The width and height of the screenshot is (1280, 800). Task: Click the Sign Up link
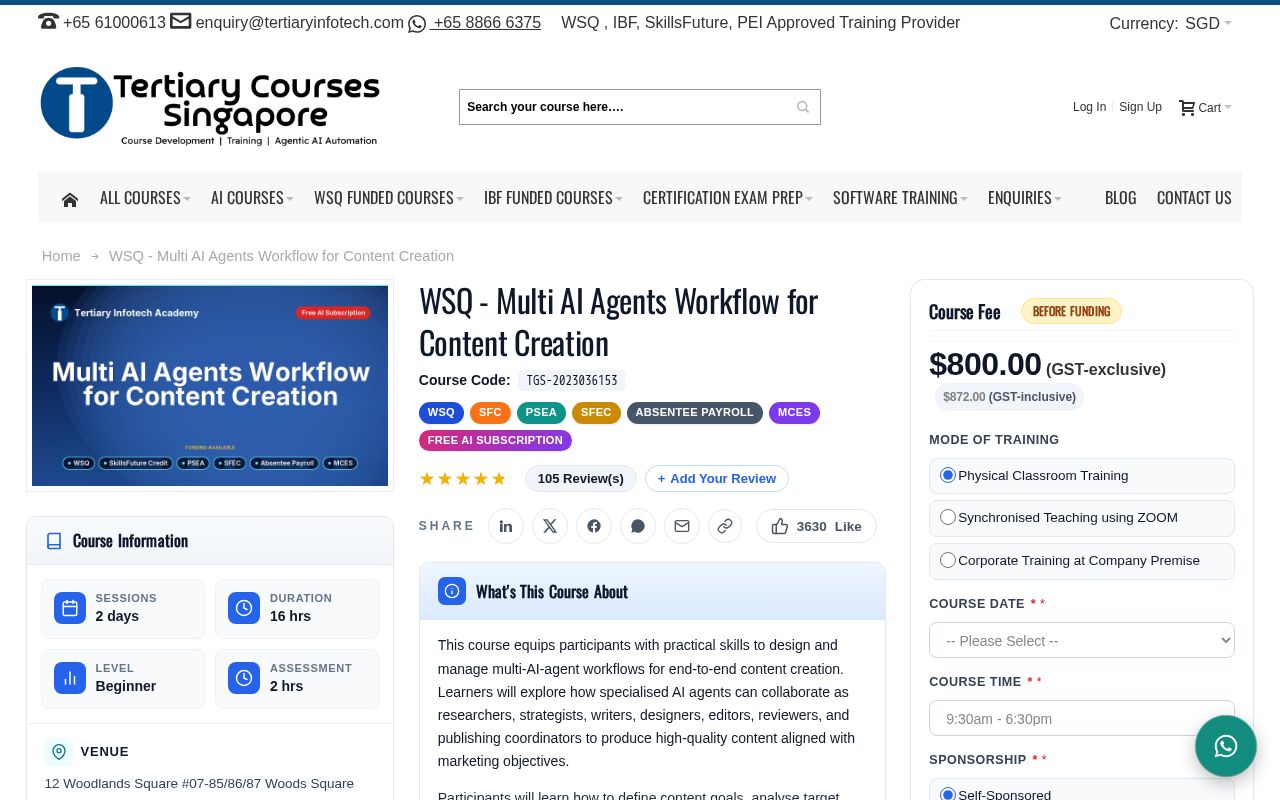pos(1140,107)
